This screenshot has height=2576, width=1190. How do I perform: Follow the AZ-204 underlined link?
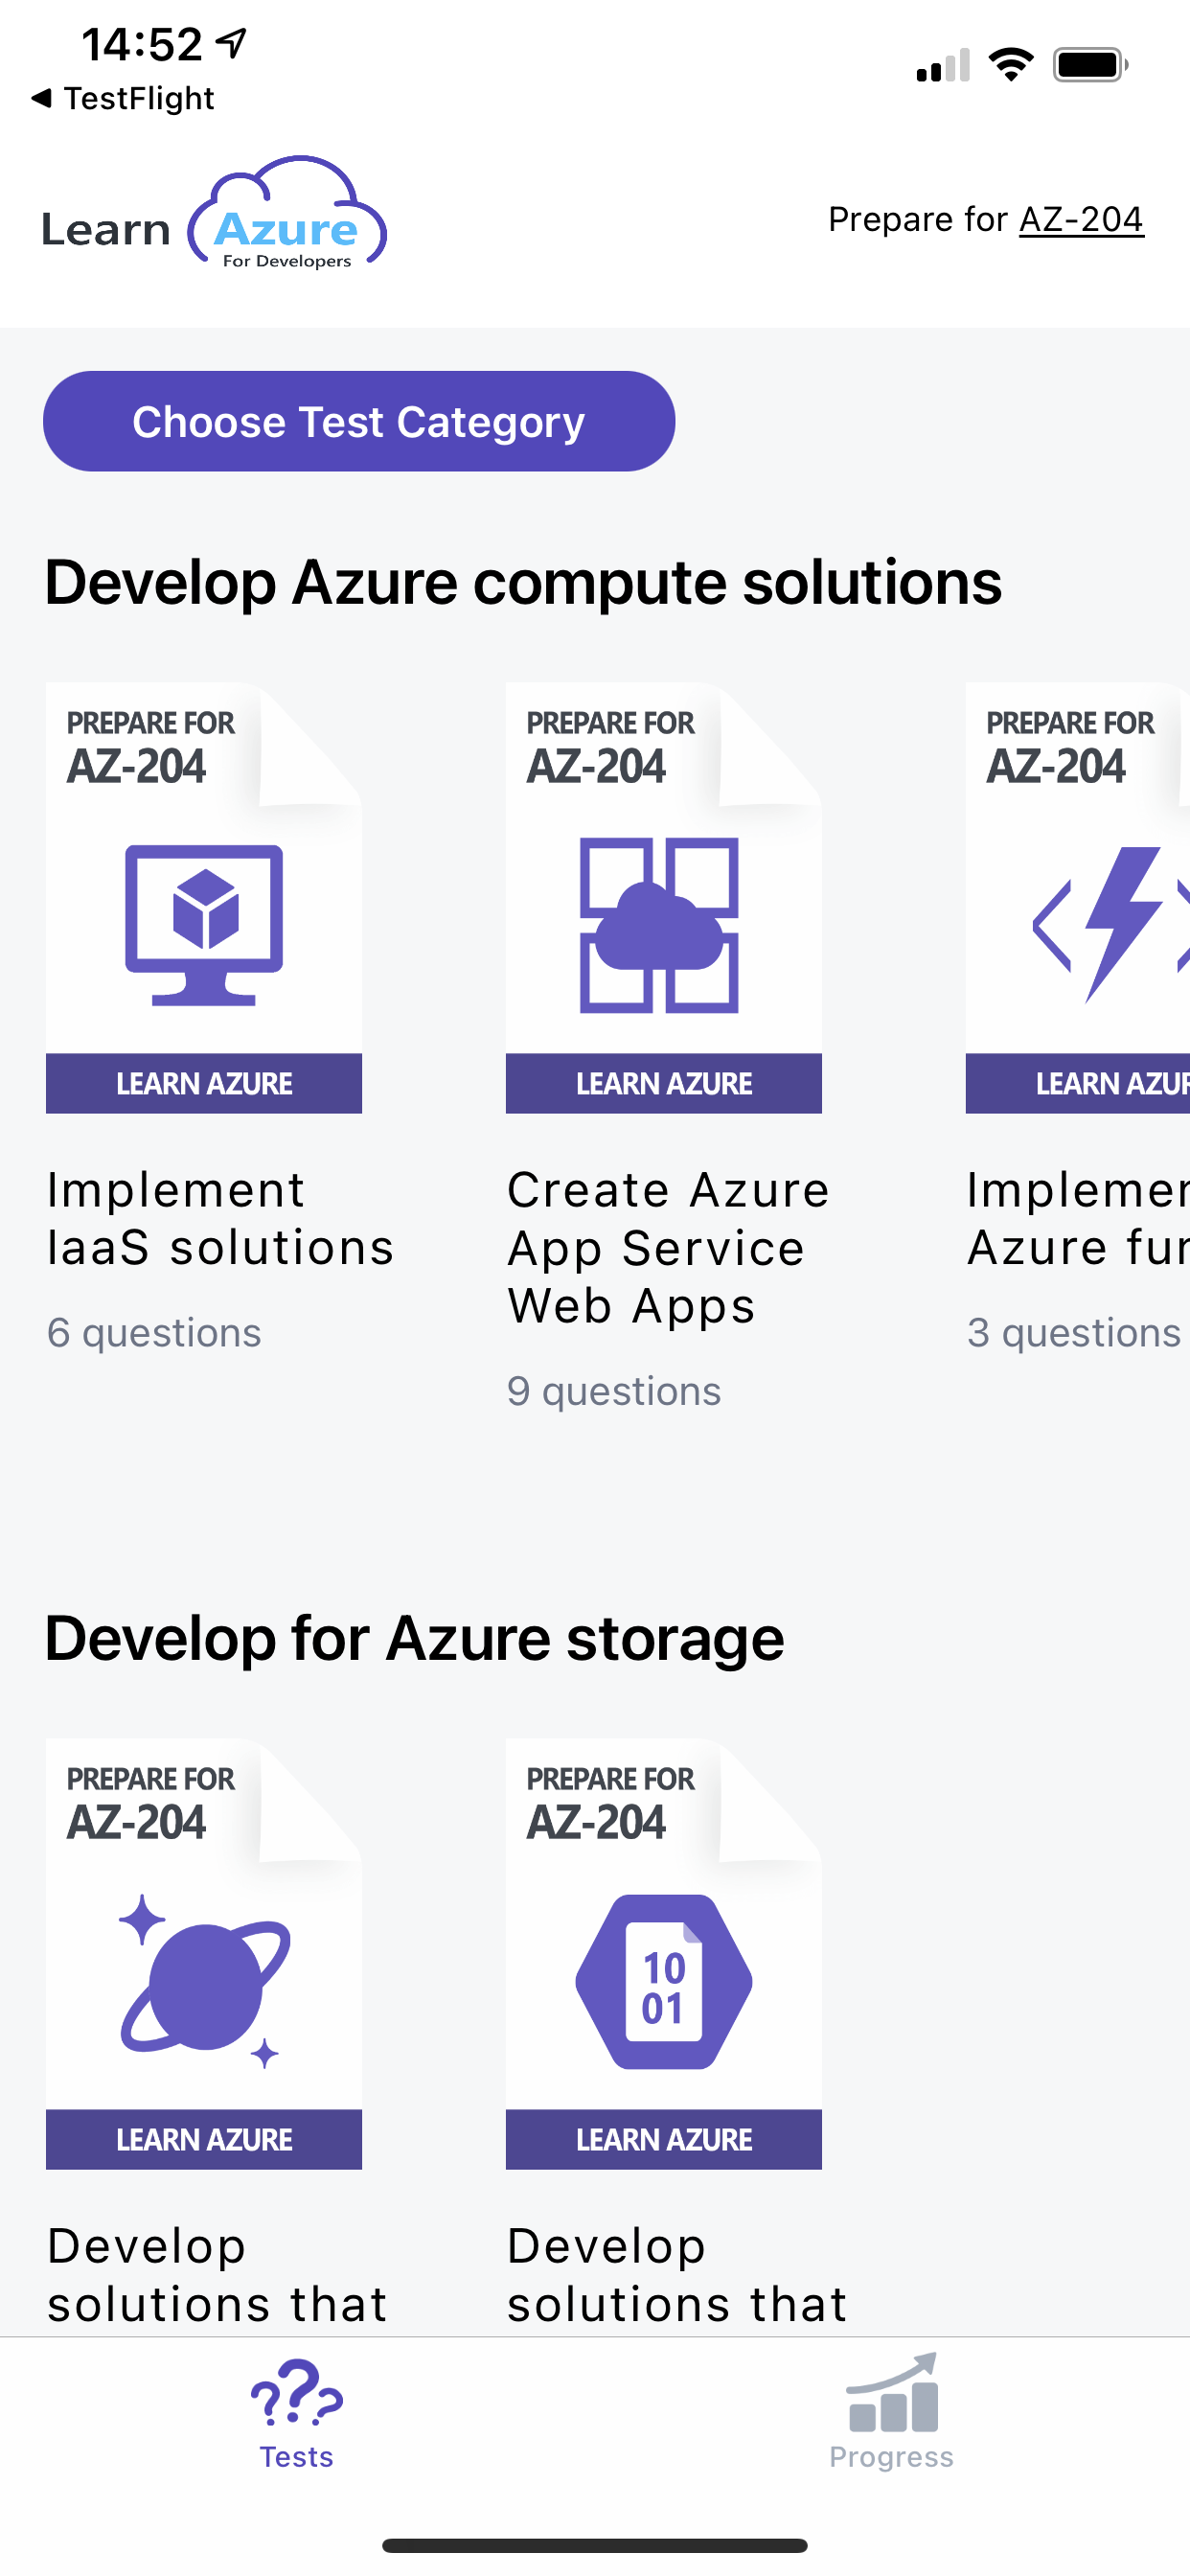[x=1081, y=219]
